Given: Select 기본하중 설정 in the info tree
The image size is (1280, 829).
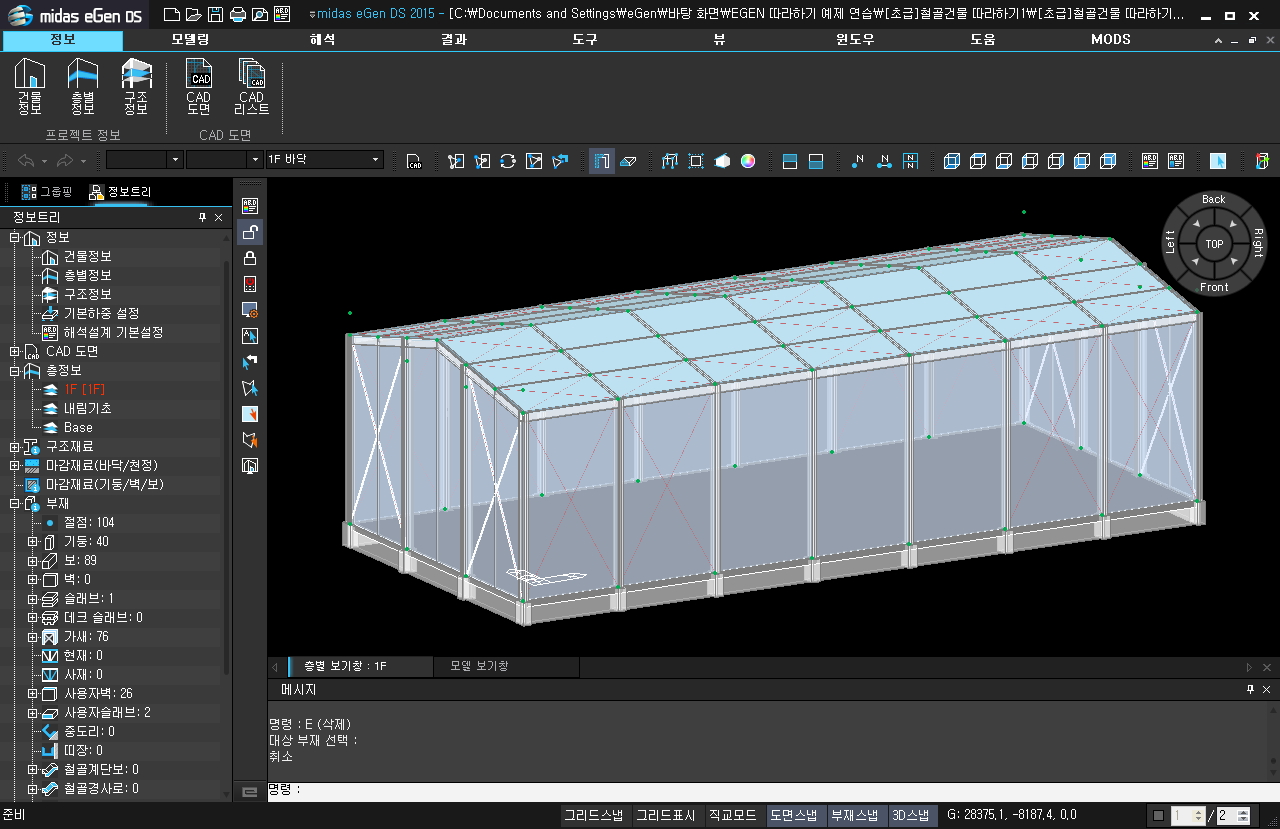Looking at the screenshot, I should [x=101, y=314].
